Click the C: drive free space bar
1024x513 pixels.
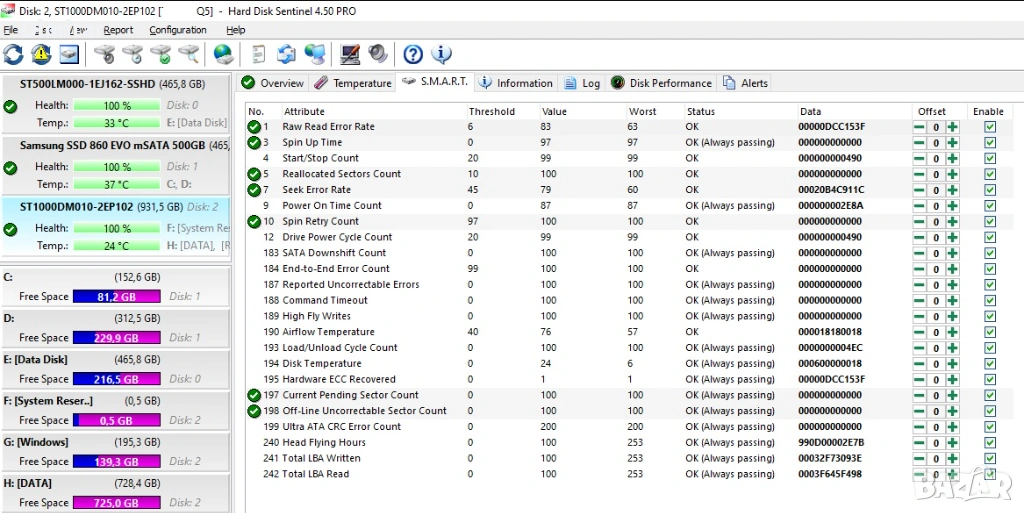pyautogui.click(x=116, y=297)
